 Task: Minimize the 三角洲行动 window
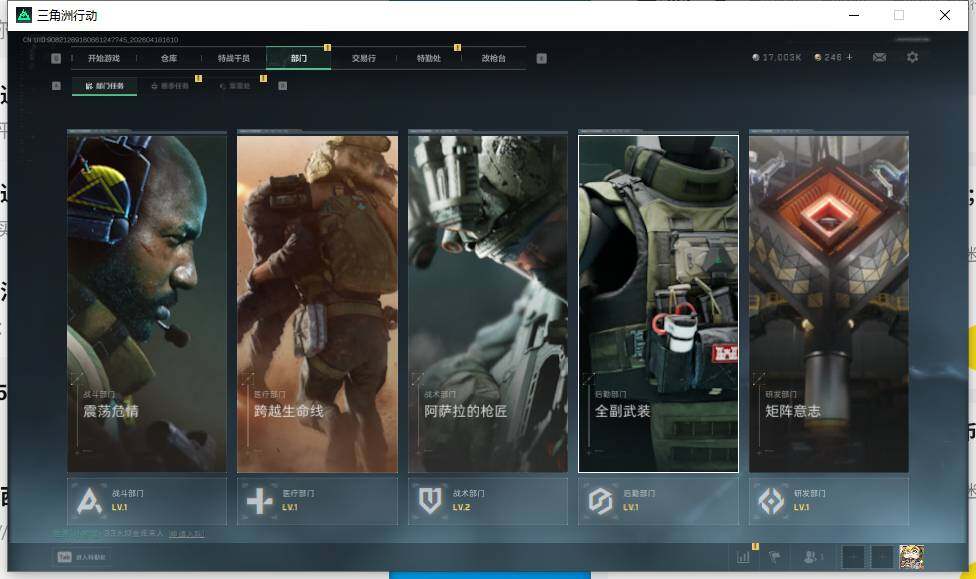[854, 15]
